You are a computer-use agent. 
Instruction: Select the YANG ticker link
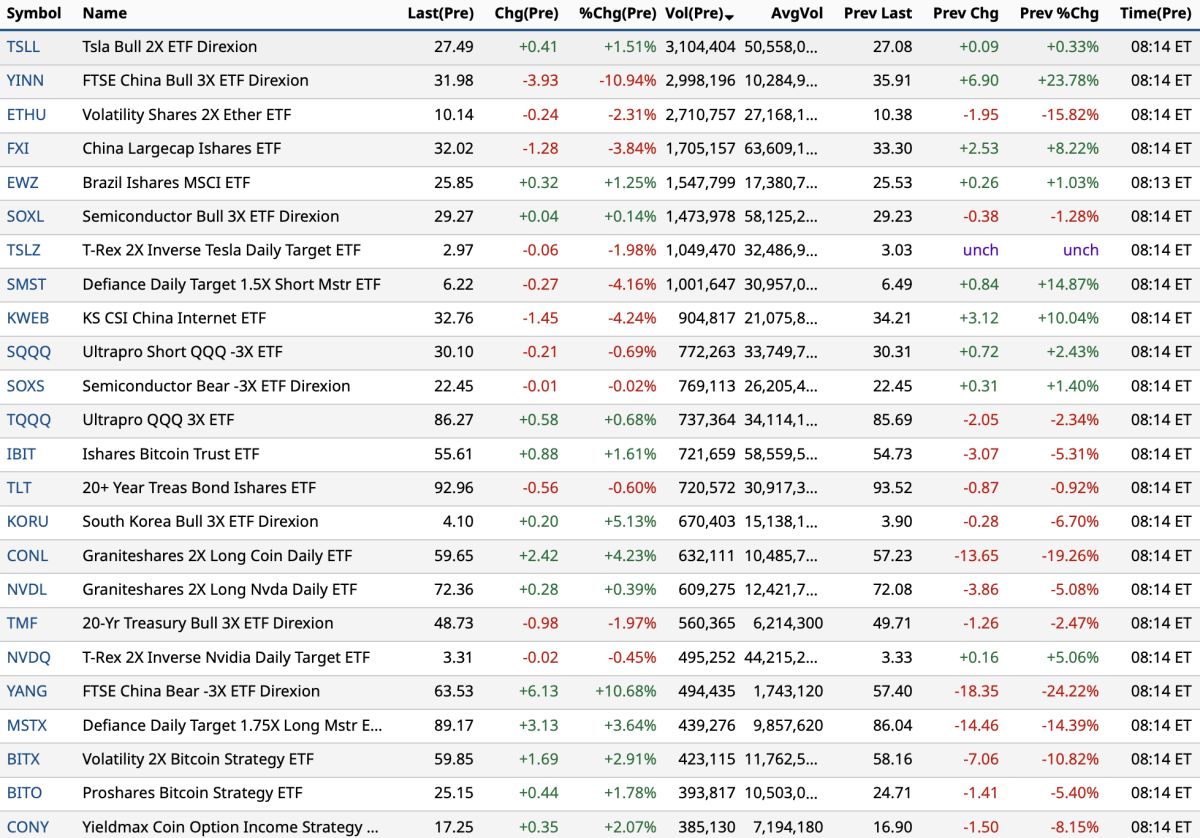coord(27,691)
